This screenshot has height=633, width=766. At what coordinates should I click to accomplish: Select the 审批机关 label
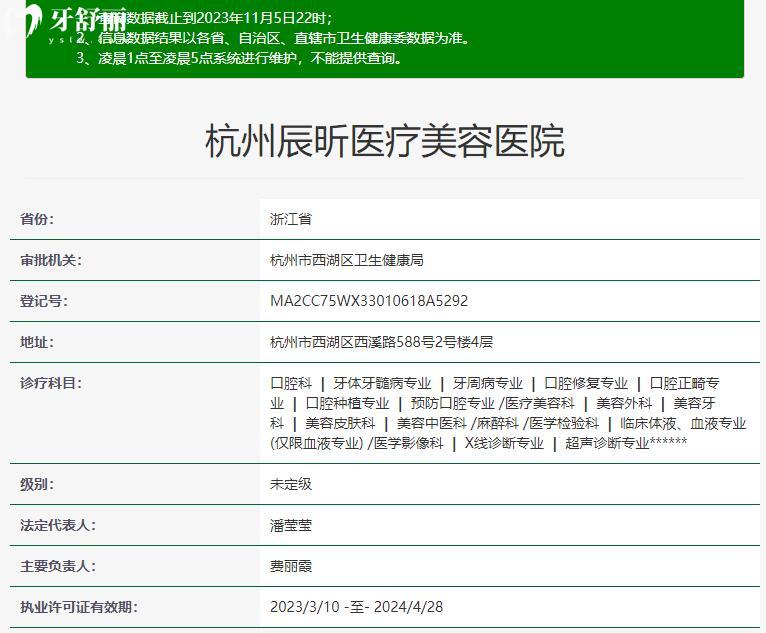pos(51,260)
